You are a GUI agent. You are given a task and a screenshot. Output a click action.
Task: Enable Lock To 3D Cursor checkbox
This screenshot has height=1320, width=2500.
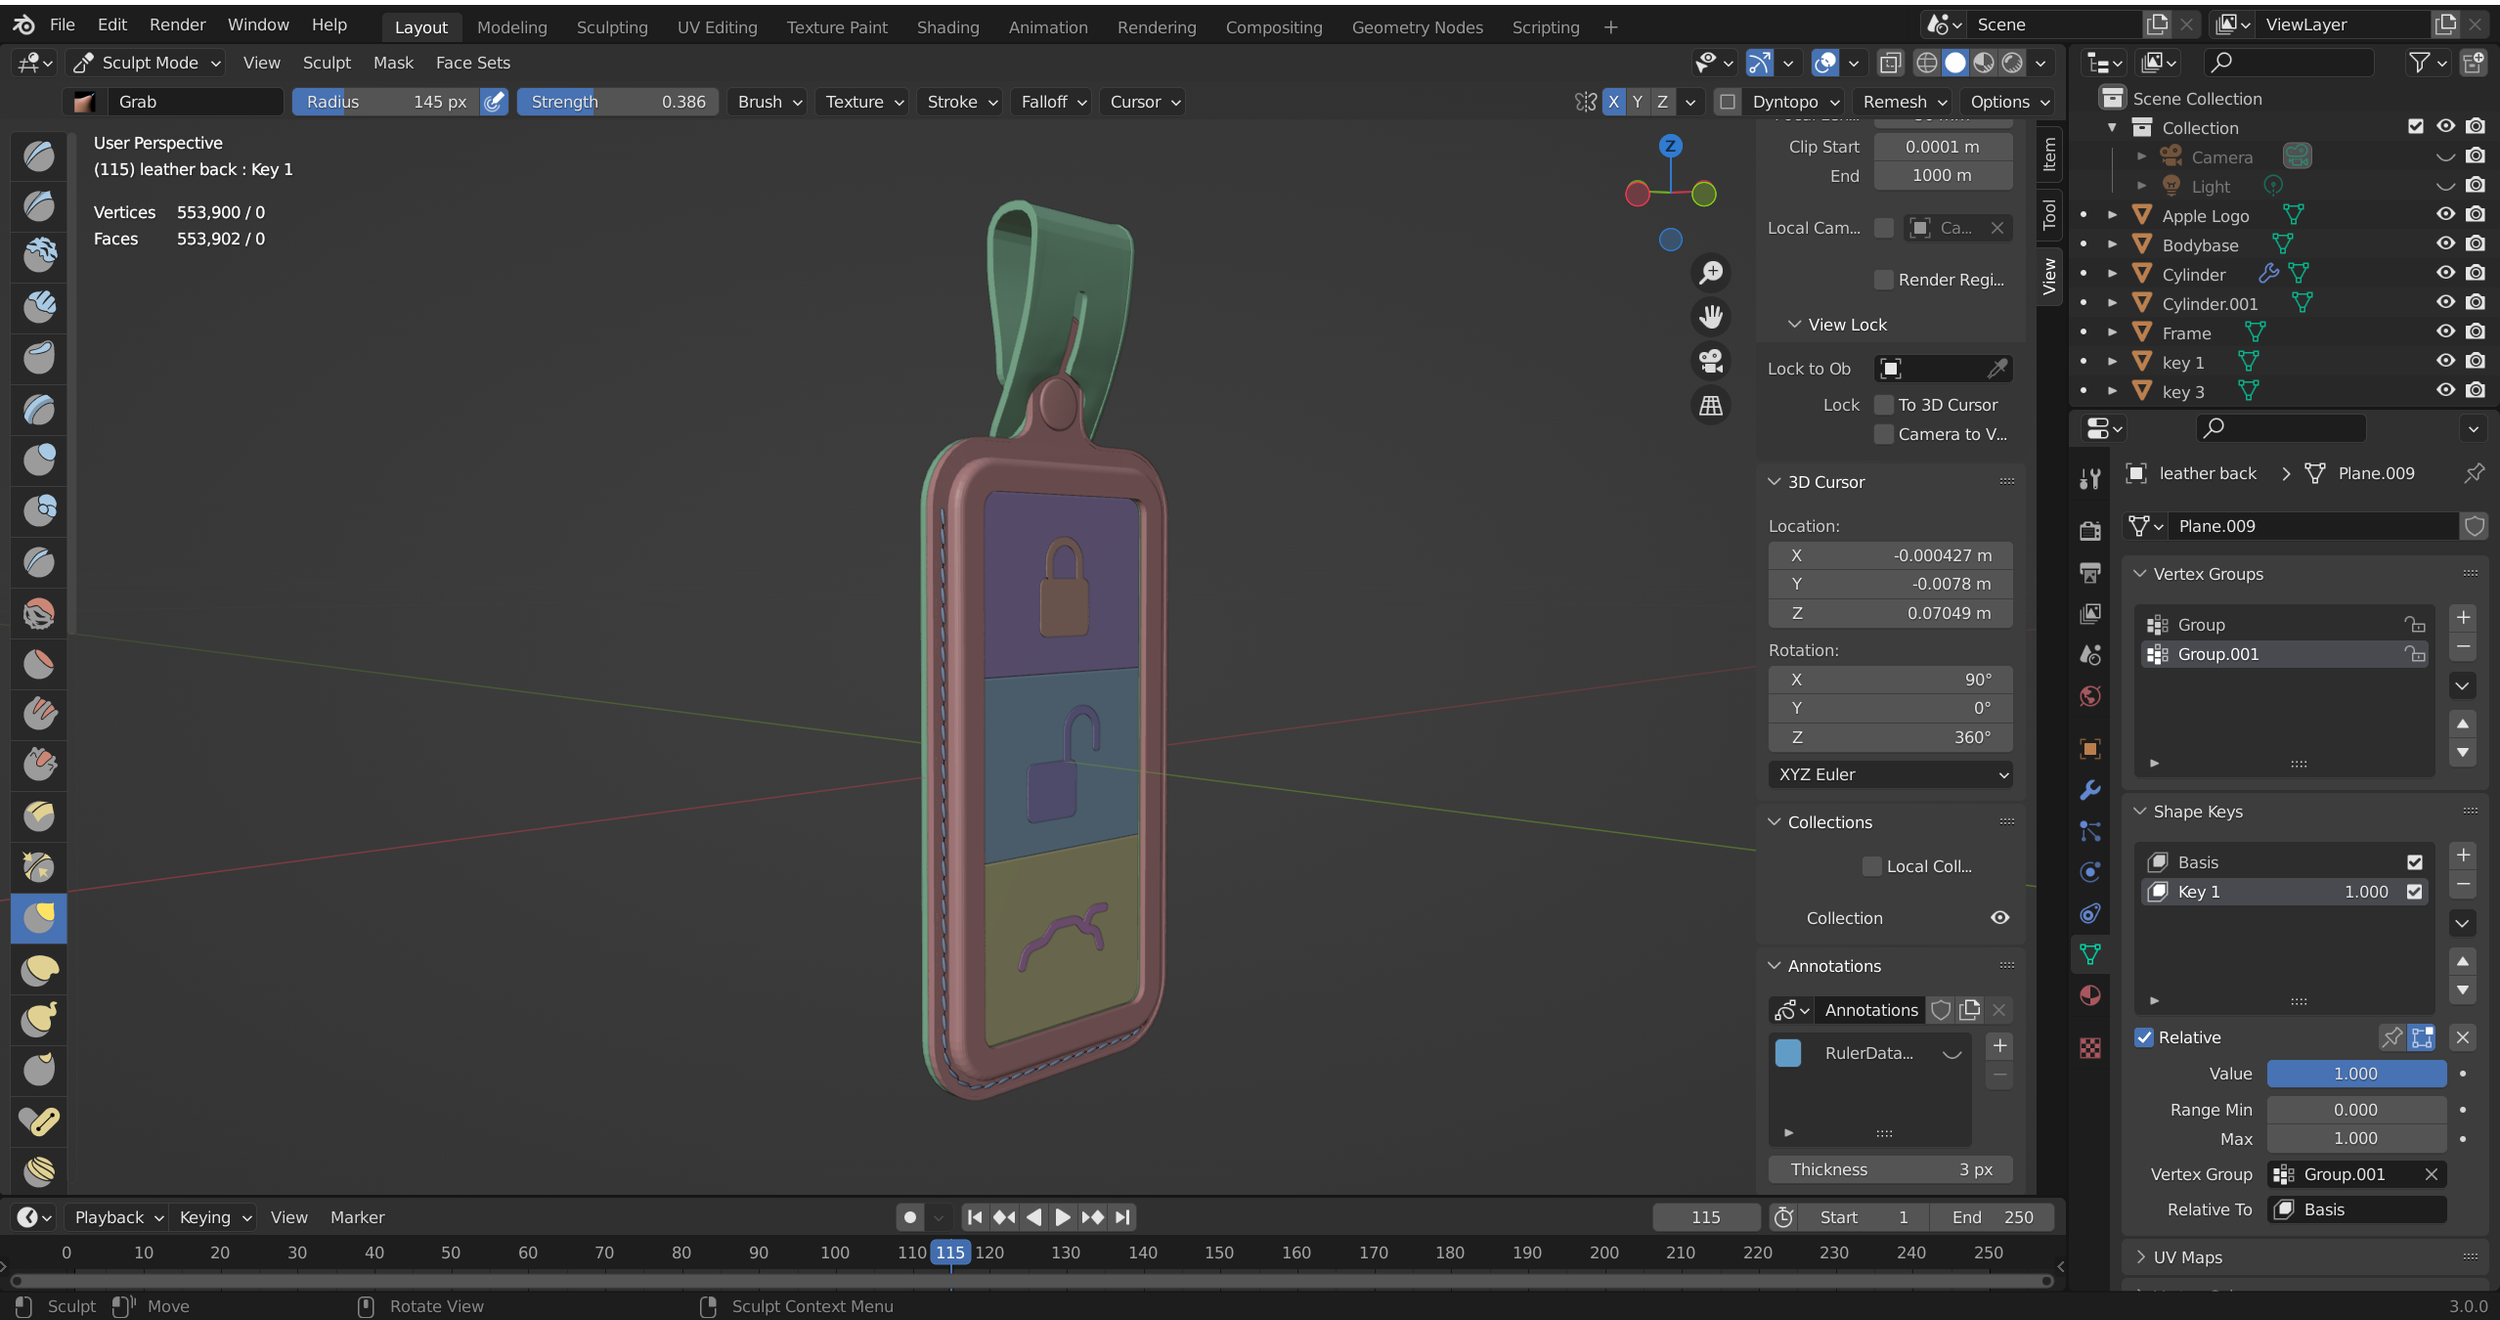tap(1884, 405)
